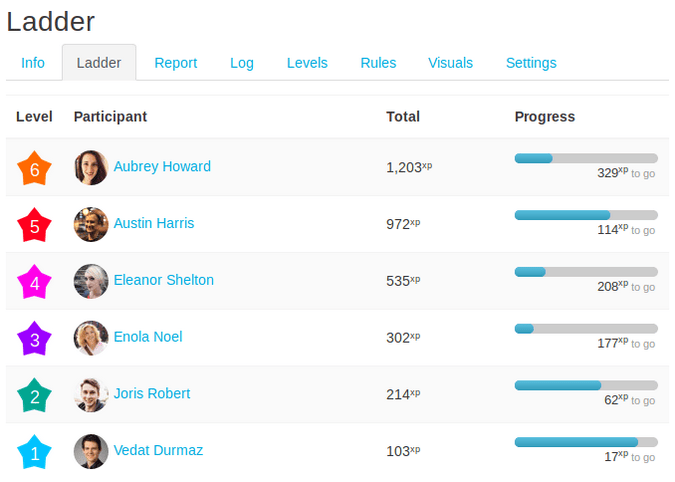Open Enola Noel's profile link
The height and width of the screenshot is (482, 675).
click(x=148, y=337)
